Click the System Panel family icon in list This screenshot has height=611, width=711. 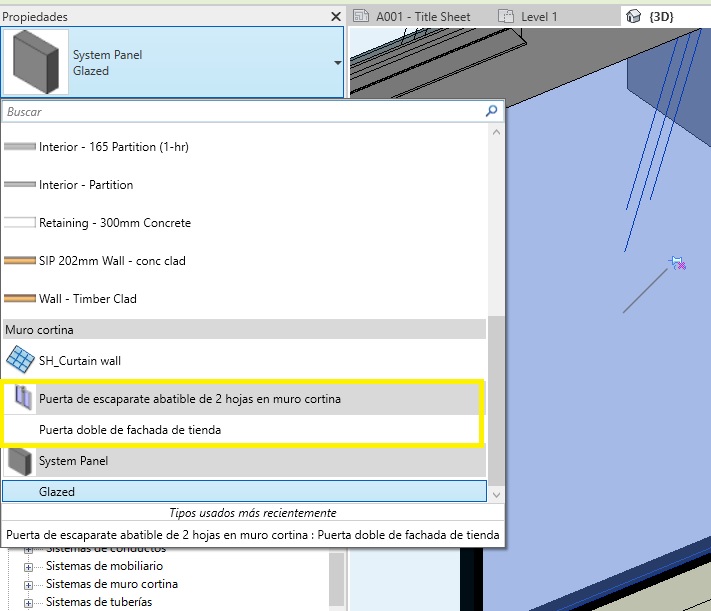coord(20,461)
